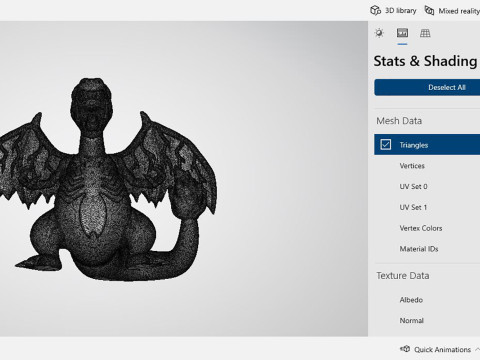Switch to the Stats & Shading tab
Screen dimensions: 480x360
[402, 33]
